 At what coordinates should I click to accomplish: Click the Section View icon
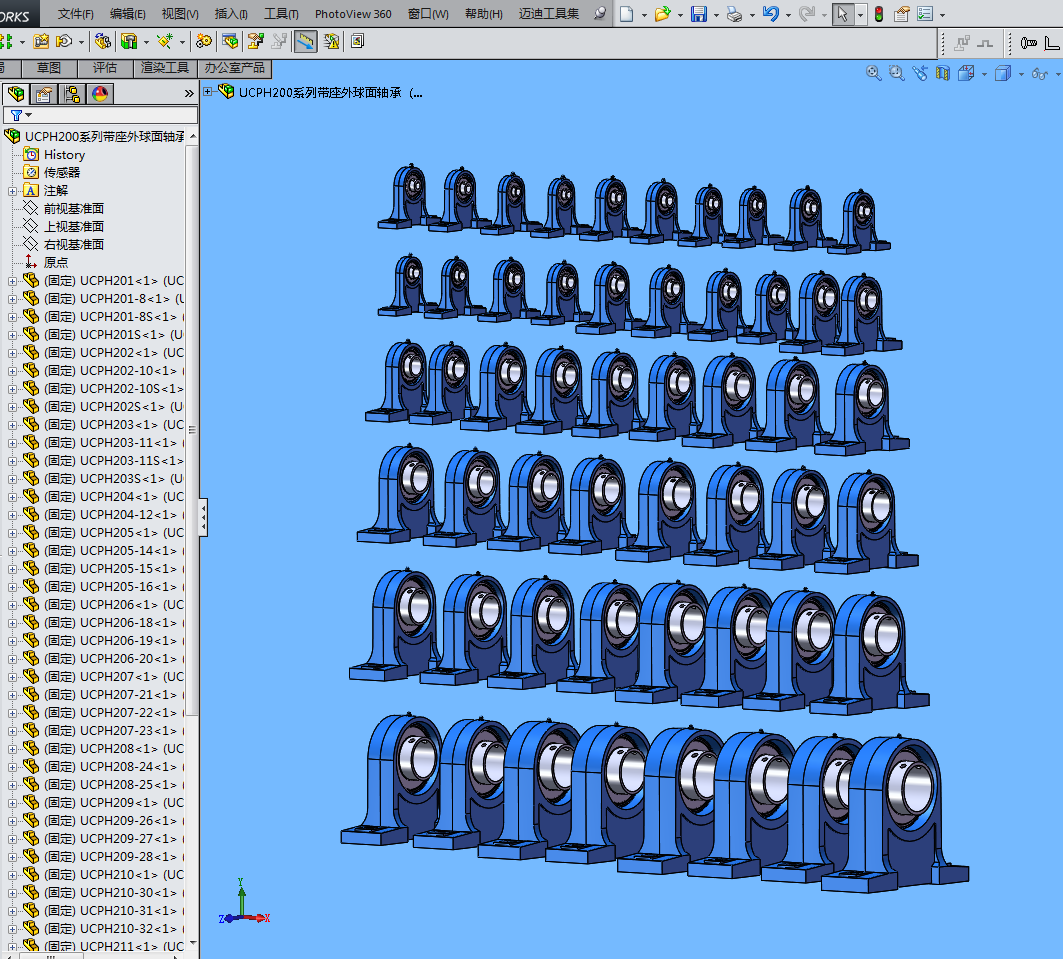tap(942, 73)
